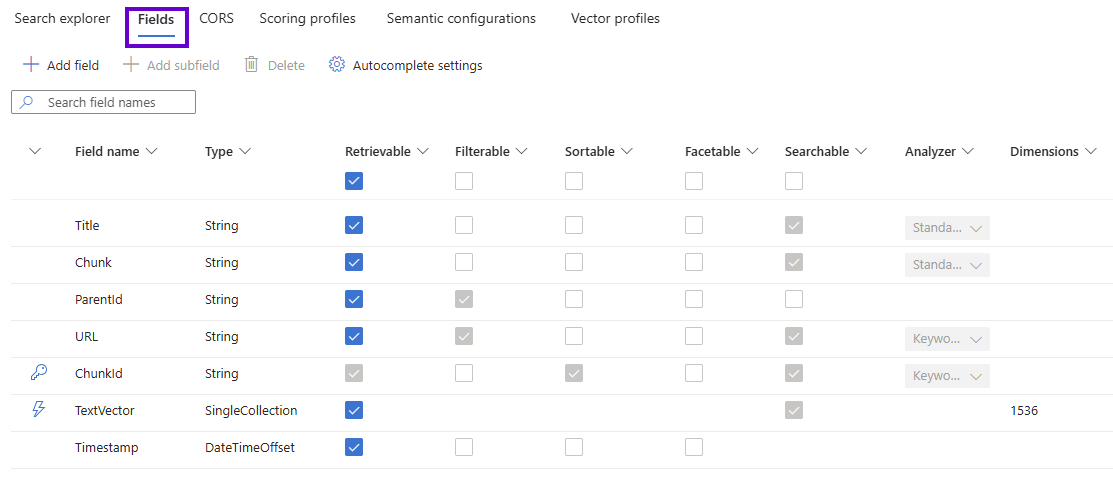Expand the Retrievable column header menu
This screenshot has height=489, width=1113.
pyautogui.click(x=423, y=151)
